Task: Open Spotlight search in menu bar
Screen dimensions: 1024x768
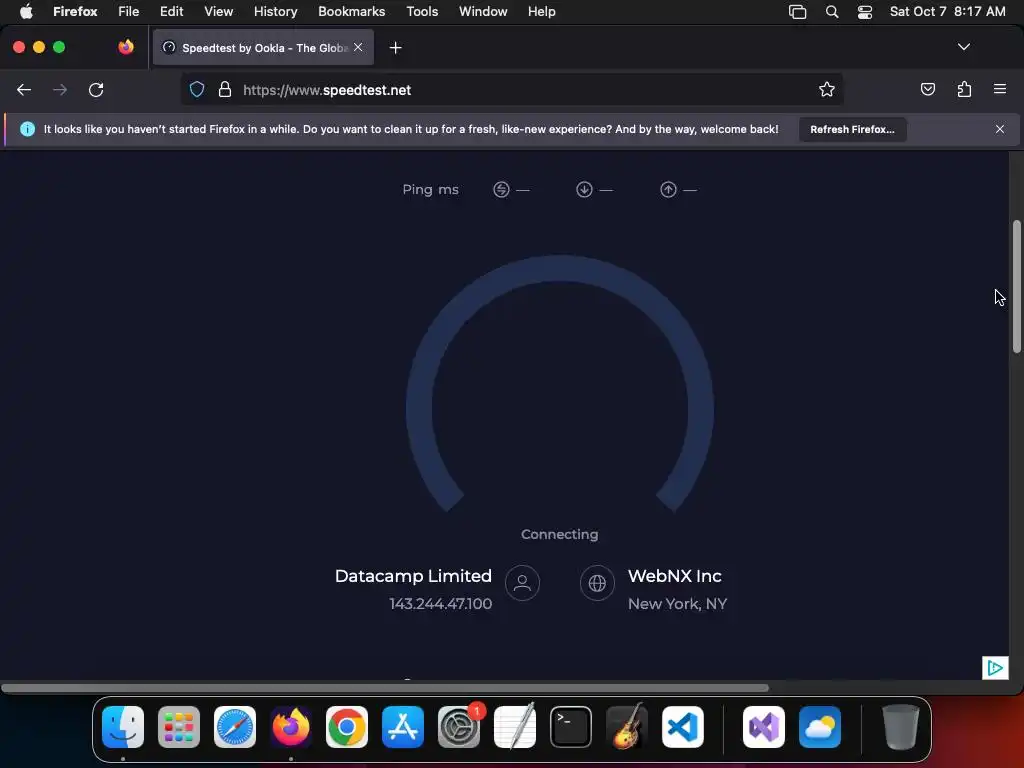Action: [831, 12]
